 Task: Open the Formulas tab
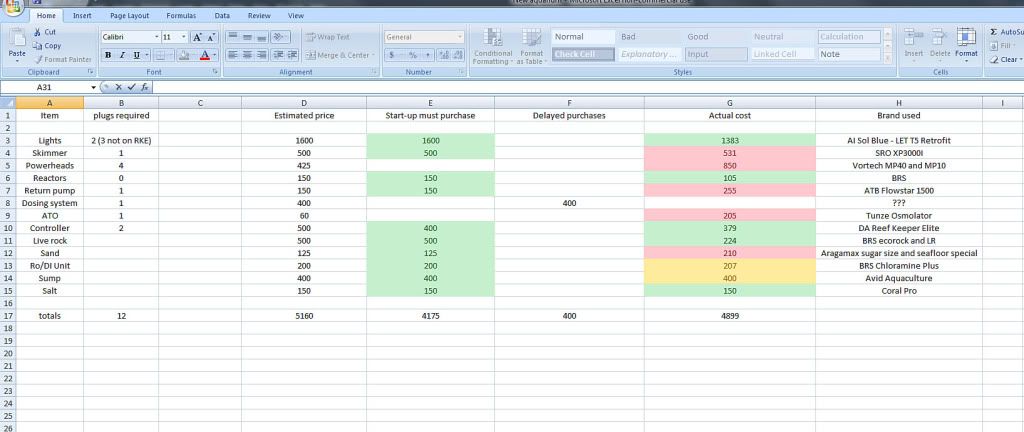click(x=181, y=16)
